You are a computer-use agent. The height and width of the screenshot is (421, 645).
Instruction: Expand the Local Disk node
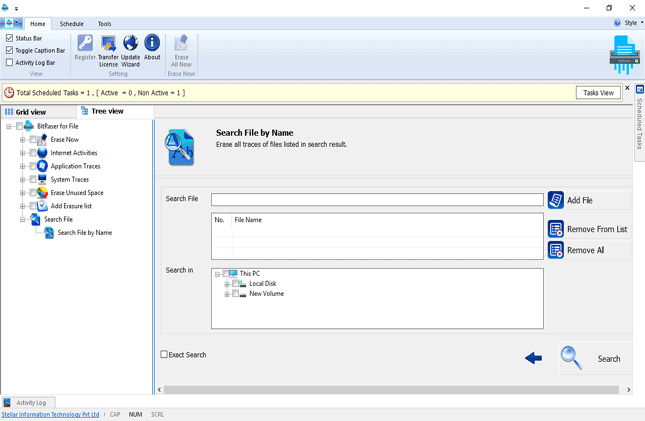(x=227, y=284)
